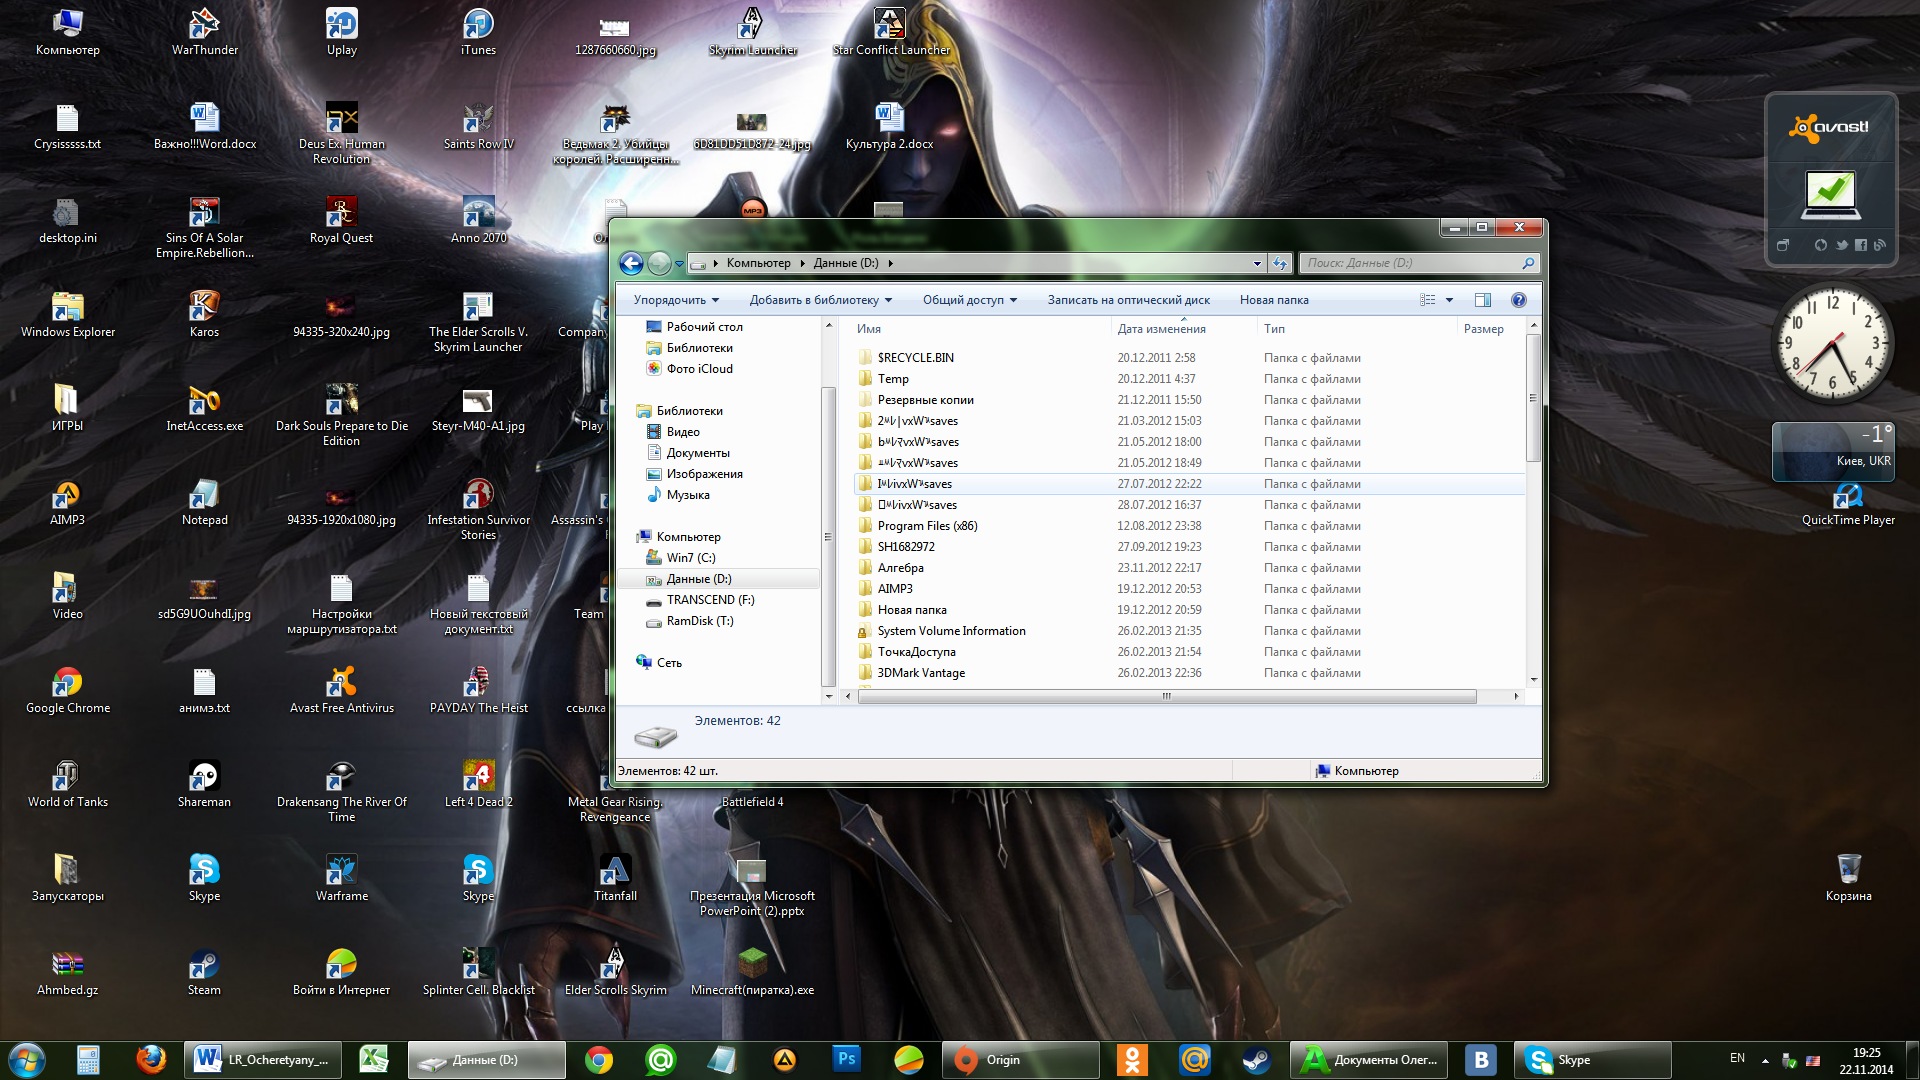The height and width of the screenshot is (1080, 1920).
Task: Open the Titanfall desktop icon
Action: click(x=615, y=877)
